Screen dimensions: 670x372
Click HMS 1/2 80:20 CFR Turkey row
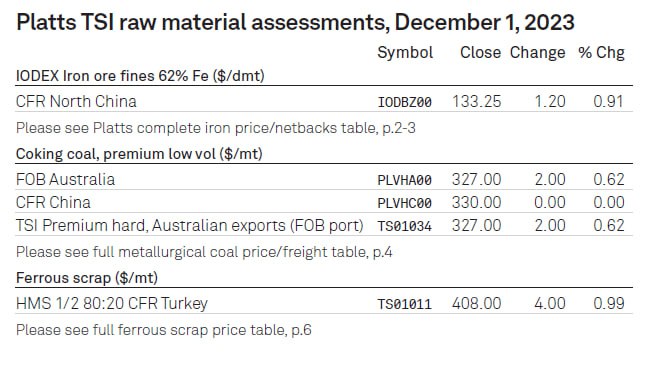324,303
